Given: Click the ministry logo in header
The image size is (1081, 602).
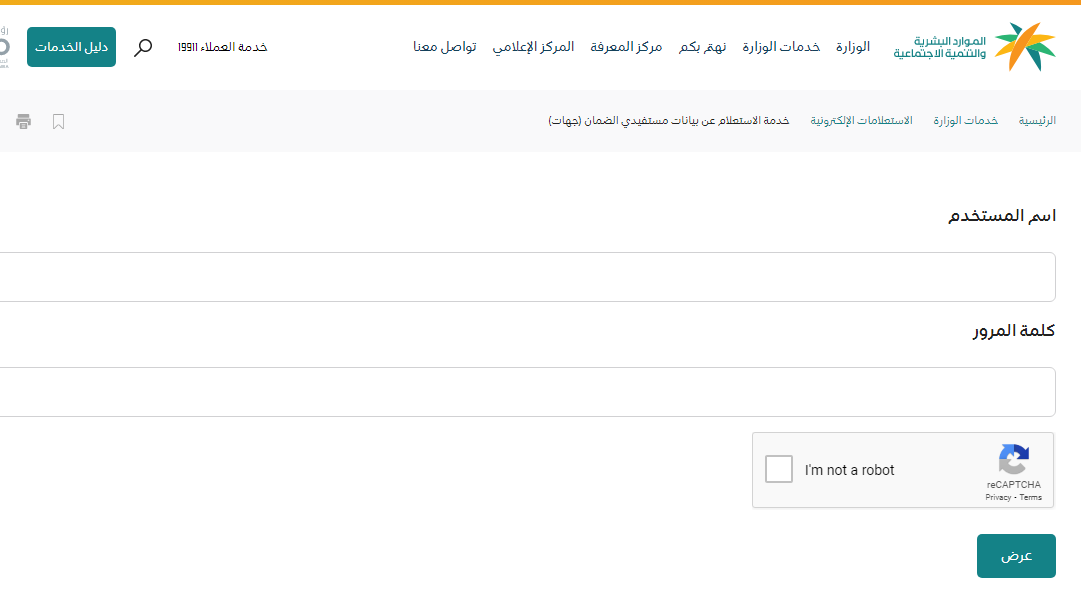Looking at the screenshot, I should [974, 47].
